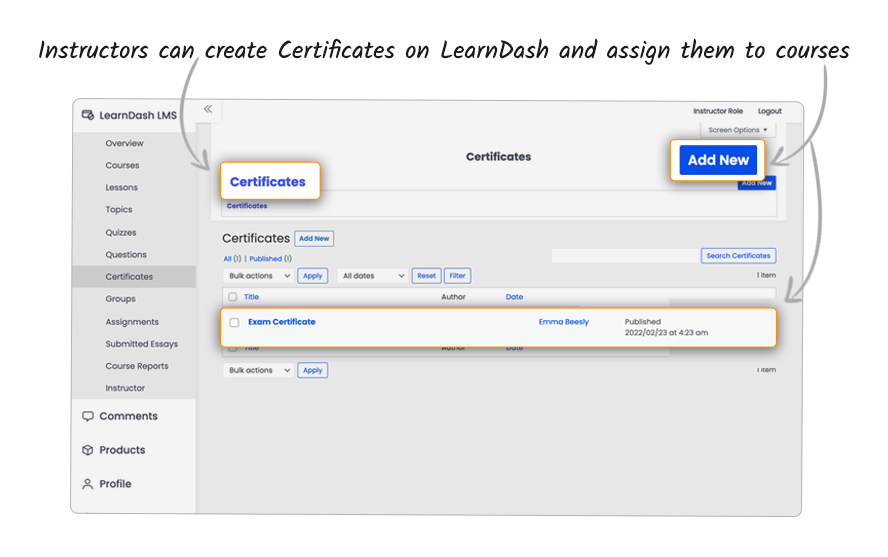The image size is (888, 557).
Task: Click the Reset button
Action: tap(426, 276)
